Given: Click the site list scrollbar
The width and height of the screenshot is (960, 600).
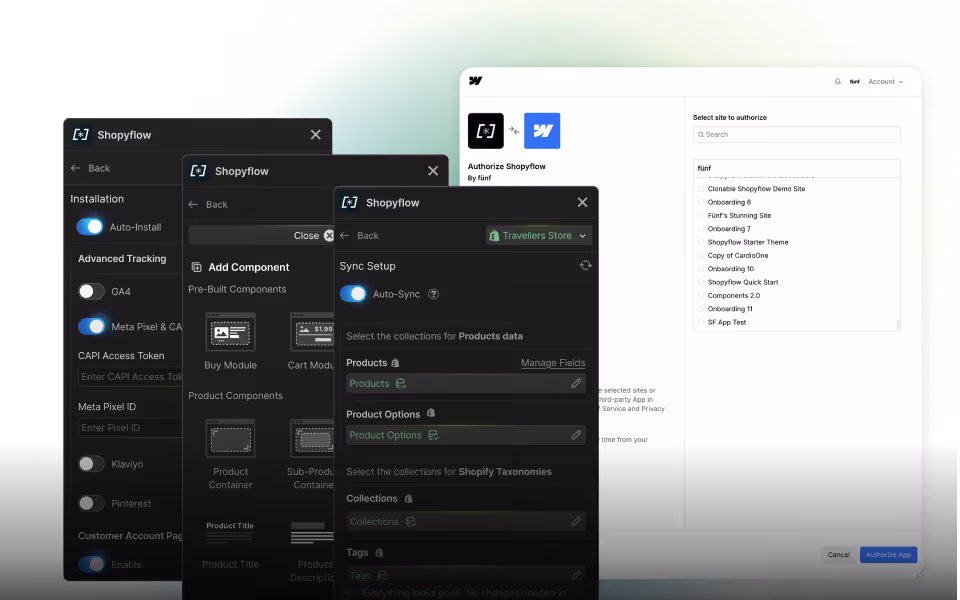Looking at the screenshot, I should tap(898, 324).
